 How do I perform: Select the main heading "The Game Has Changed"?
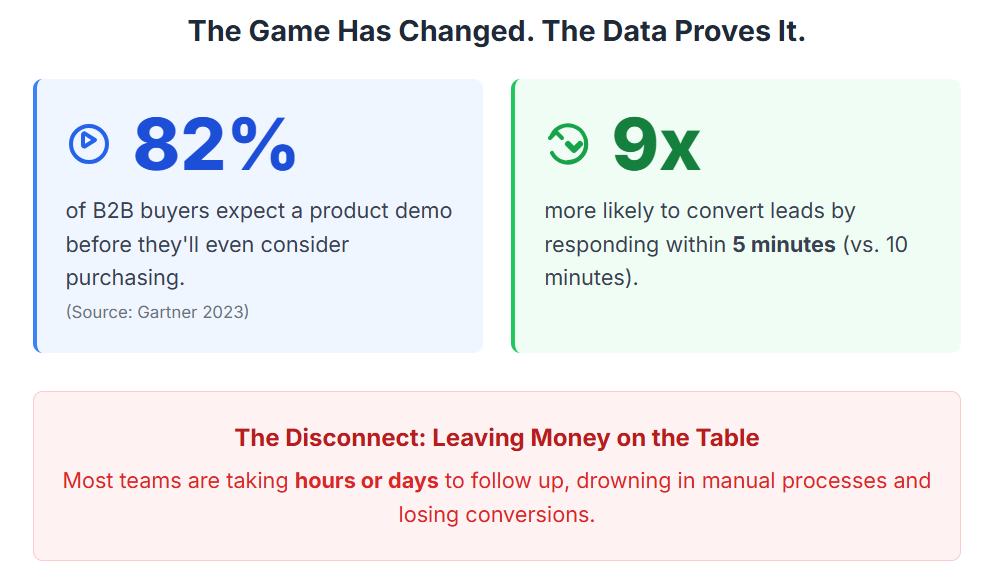496,31
